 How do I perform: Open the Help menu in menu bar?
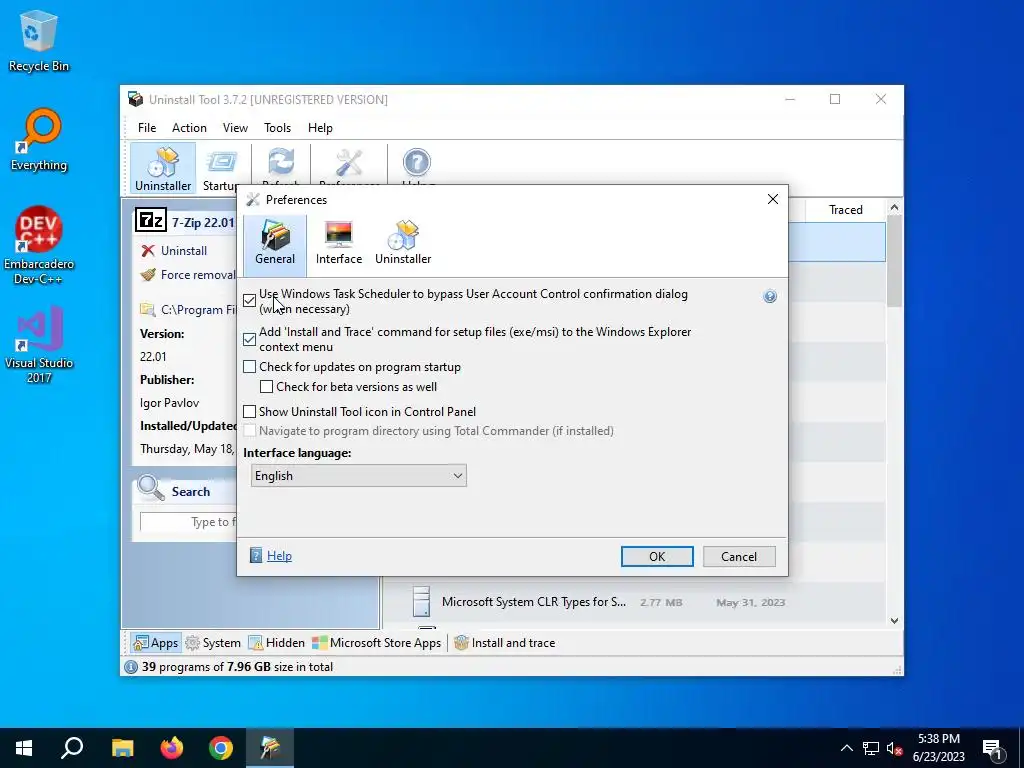(320, 128)
